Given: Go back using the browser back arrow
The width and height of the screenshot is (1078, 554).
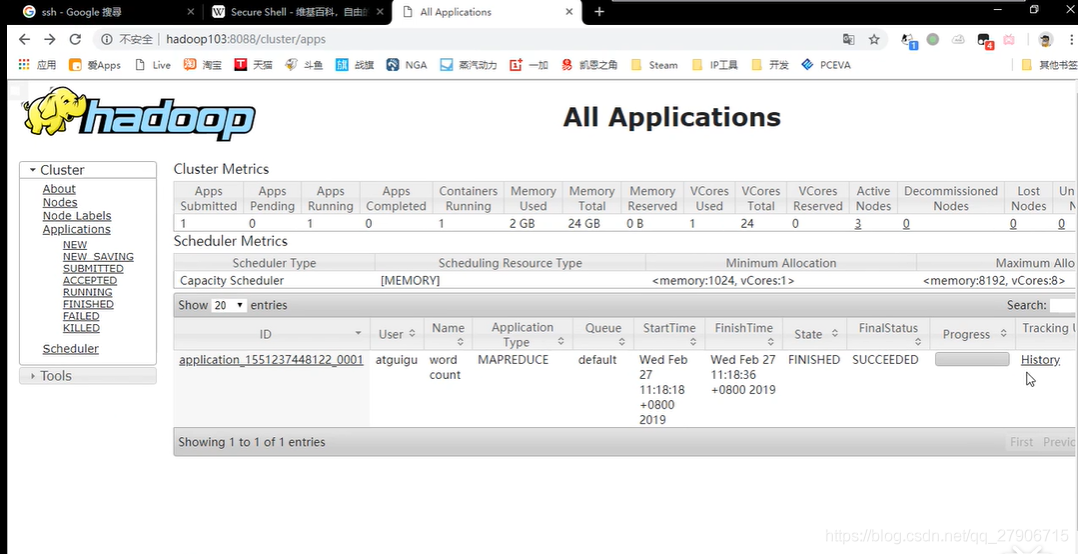Looking at the screenshot, I should 24,39.
